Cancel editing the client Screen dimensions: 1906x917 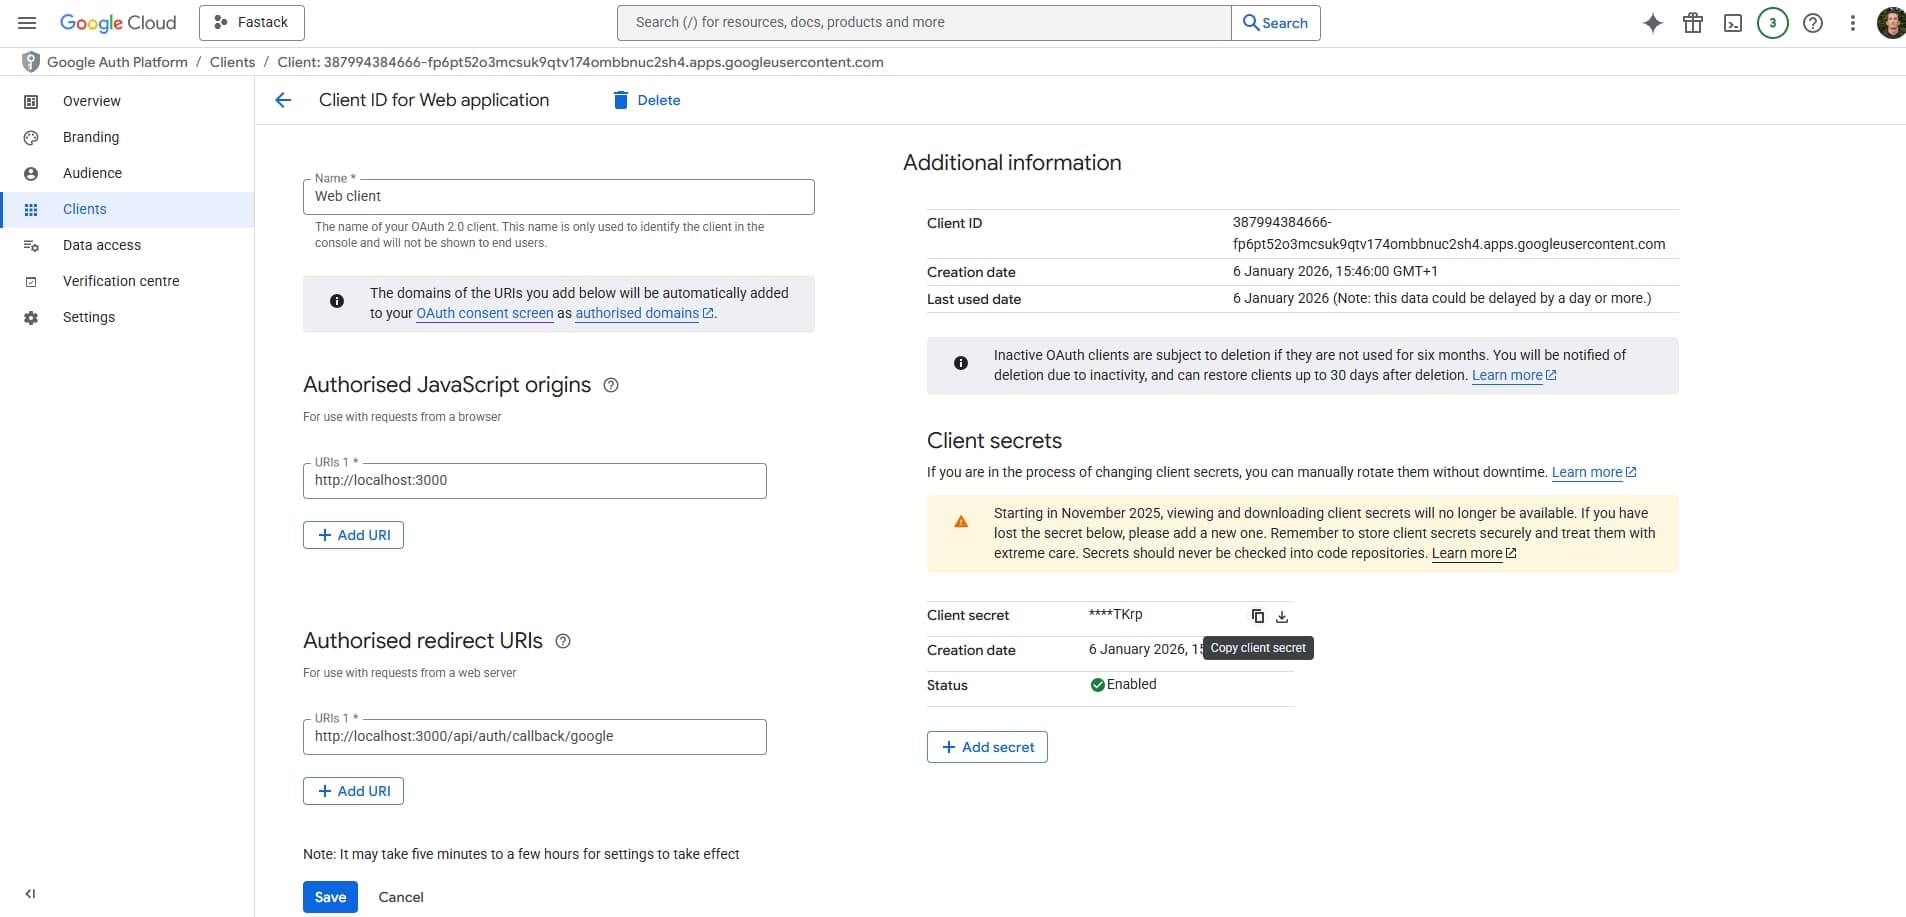coord(401,897)
